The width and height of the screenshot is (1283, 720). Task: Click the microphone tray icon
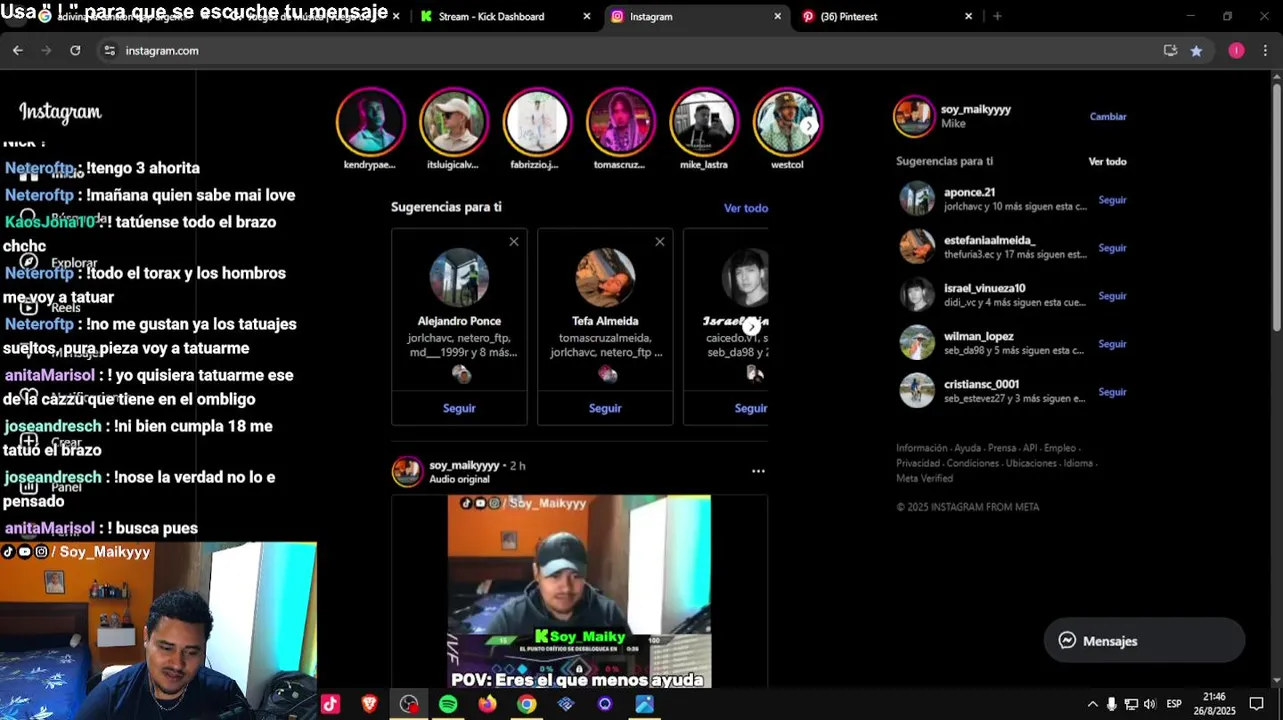pyautogui.click(x=1111, y=704)
